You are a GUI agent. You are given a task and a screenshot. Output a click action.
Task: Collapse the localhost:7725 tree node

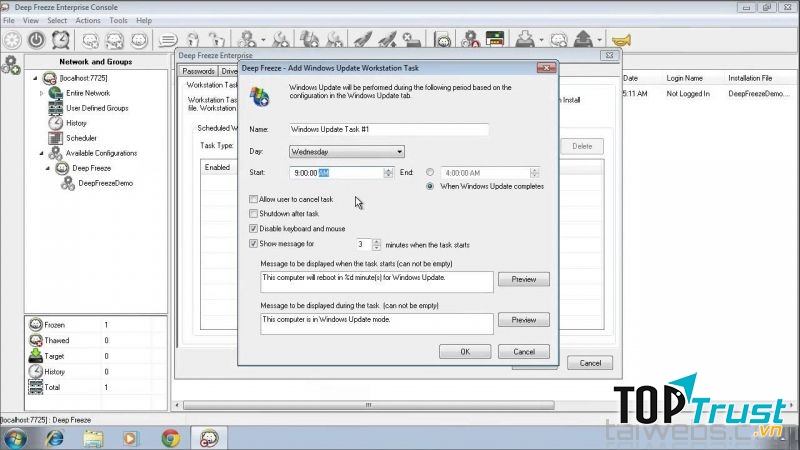(x=35, y=78)
